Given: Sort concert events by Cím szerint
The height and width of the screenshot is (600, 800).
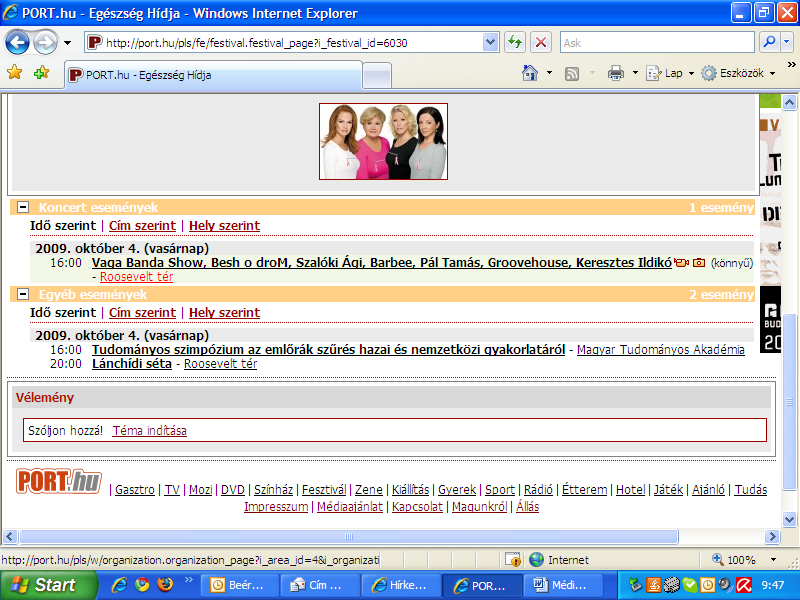Looking at the screenshot, I should (142, 226).
